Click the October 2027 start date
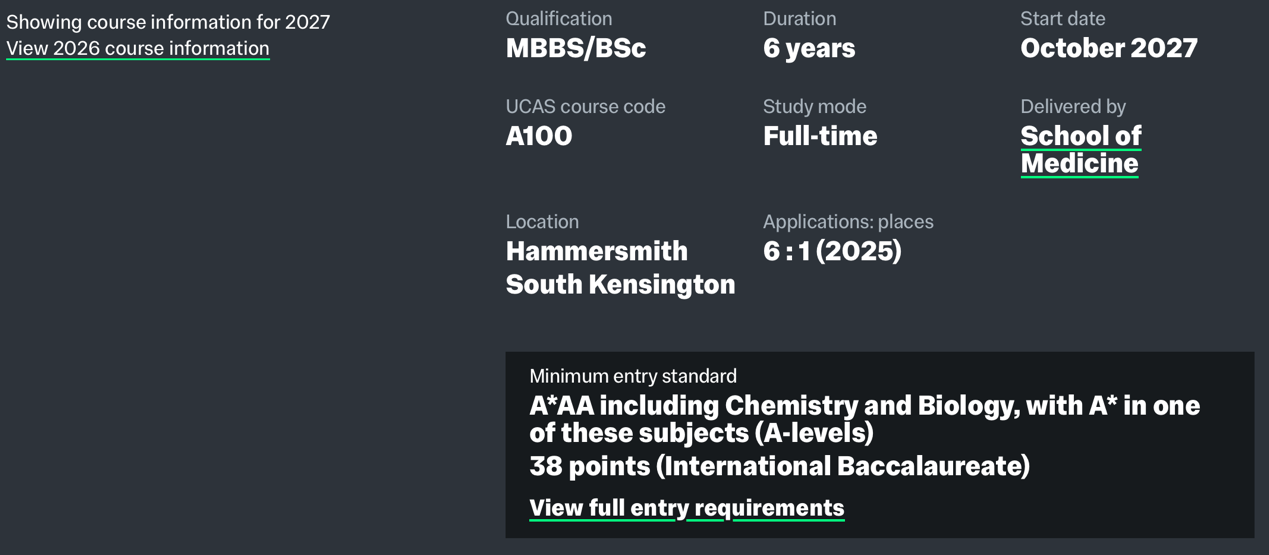 tap(1108, 48)
